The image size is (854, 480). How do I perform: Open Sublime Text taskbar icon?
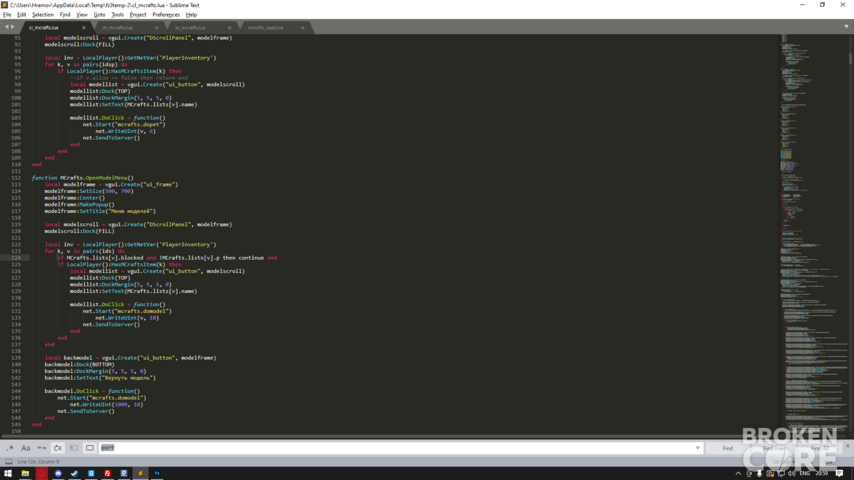(140, 473)
